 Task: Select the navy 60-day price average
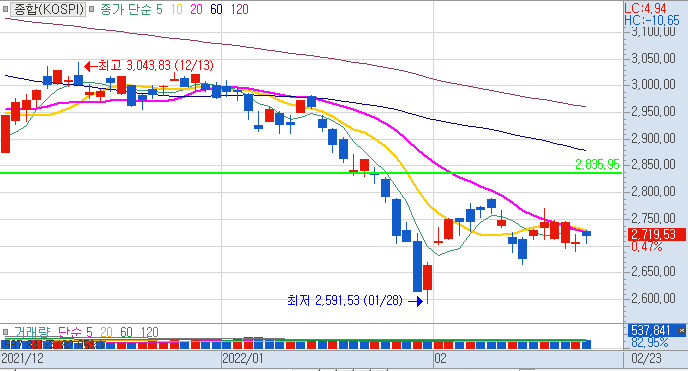216,9
